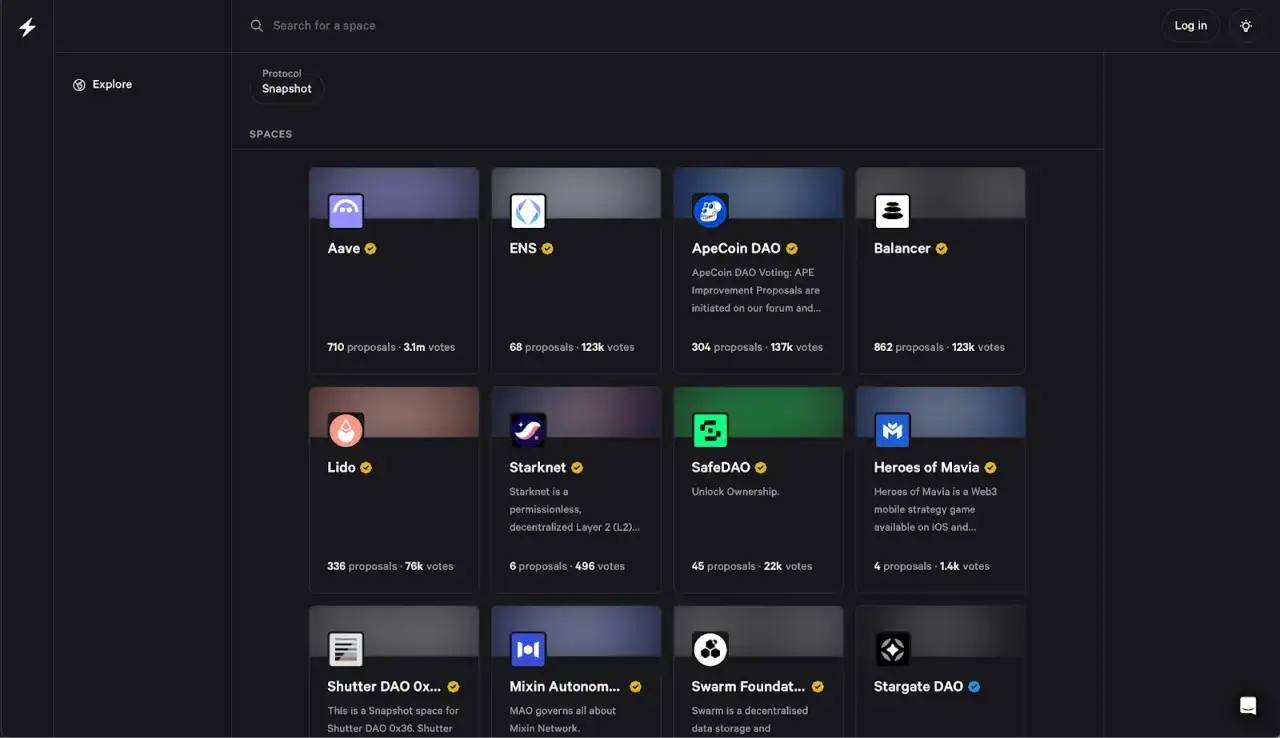1280x738 pixels.
Task: Open the Starknet space title
Action: 538,468
